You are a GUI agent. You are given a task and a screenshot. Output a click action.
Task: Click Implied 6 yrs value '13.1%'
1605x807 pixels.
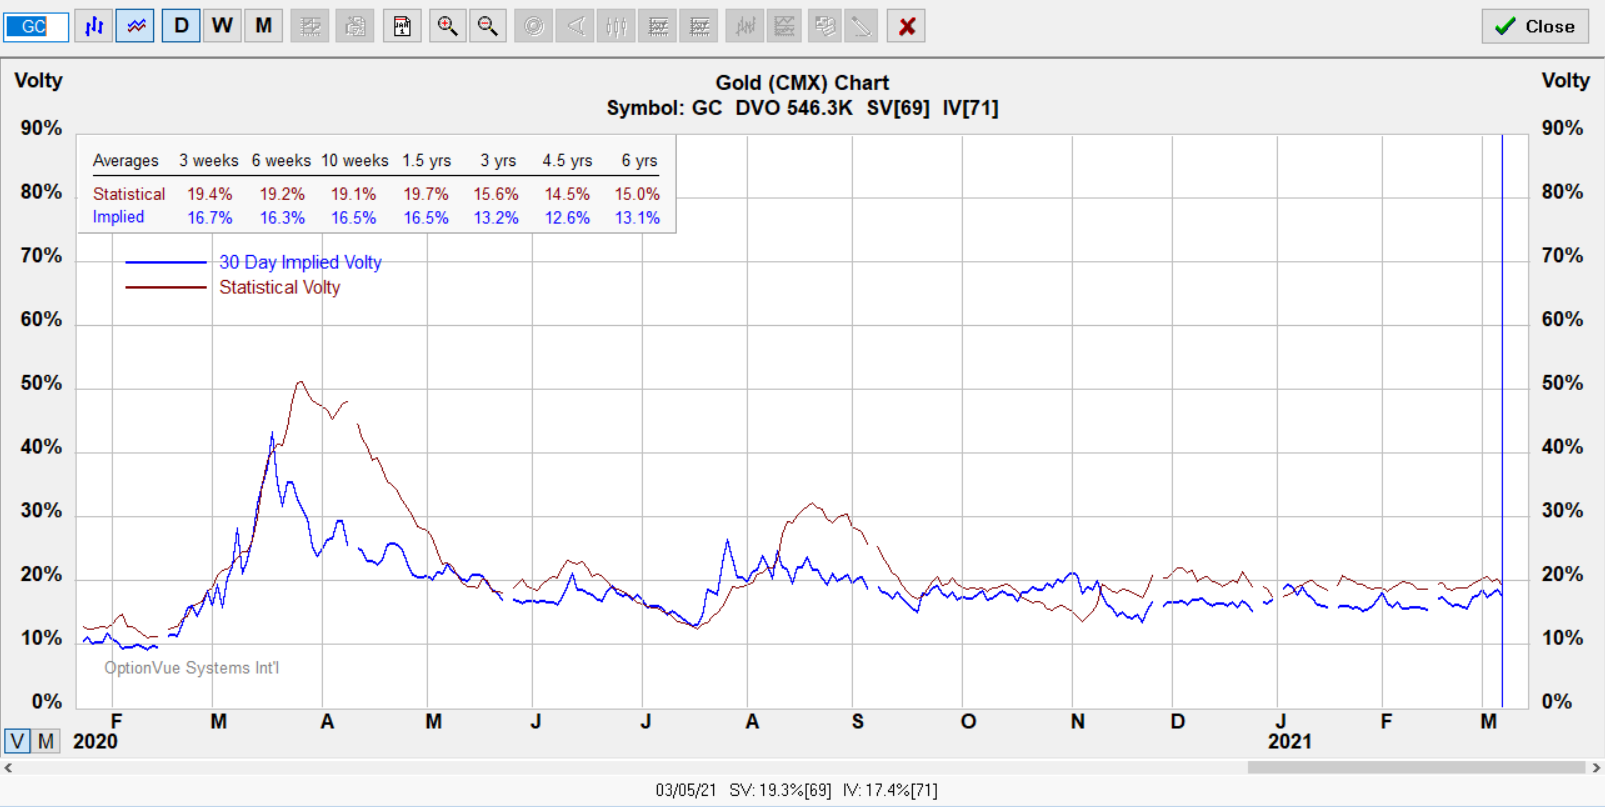click(637, 218)
